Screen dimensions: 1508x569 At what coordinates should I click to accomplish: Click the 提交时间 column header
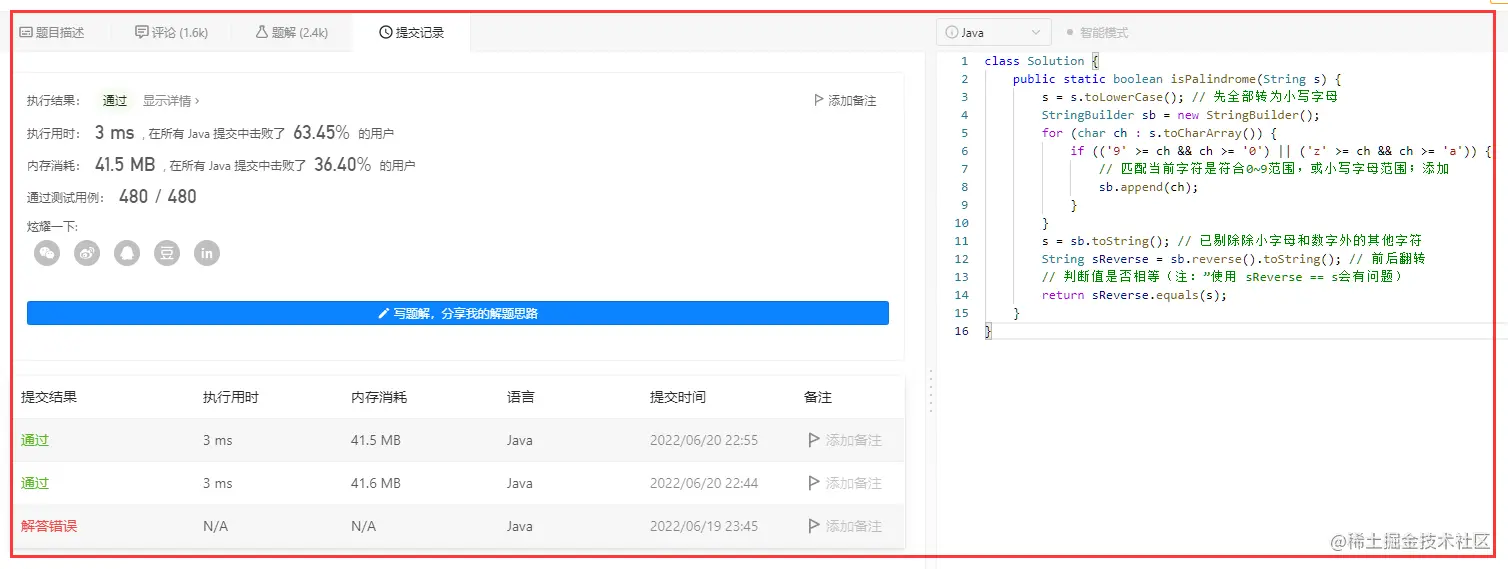(678, 397)
